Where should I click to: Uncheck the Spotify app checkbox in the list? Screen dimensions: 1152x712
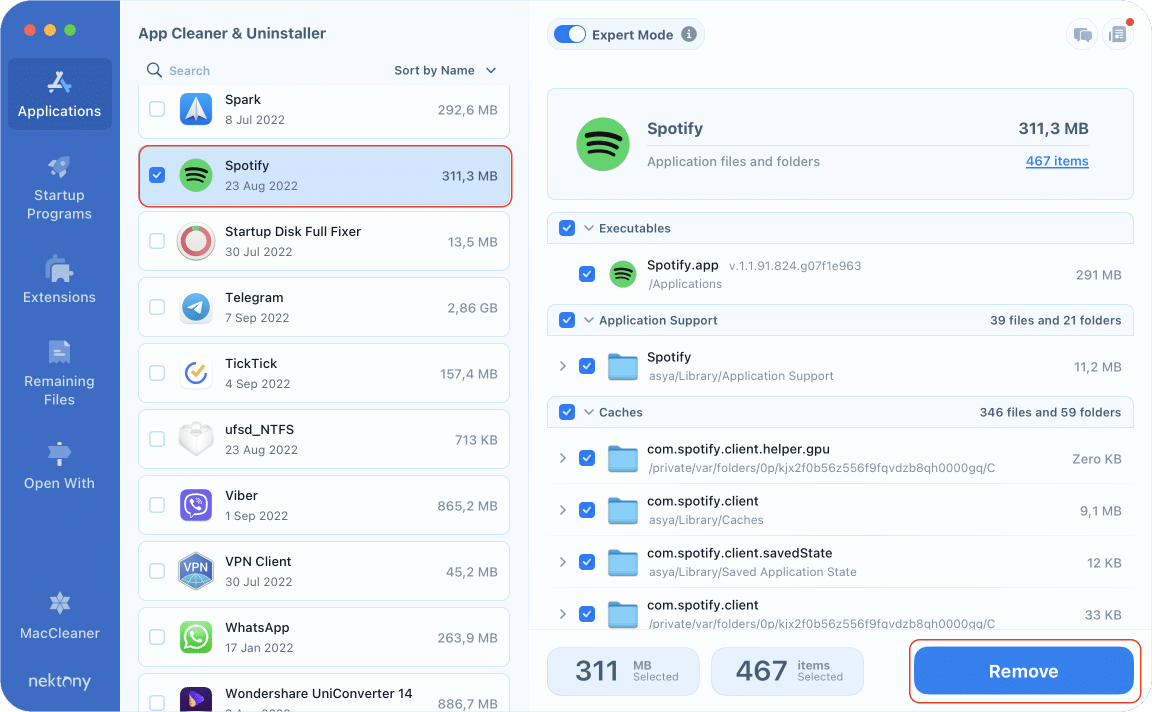[x=157, y=175]
